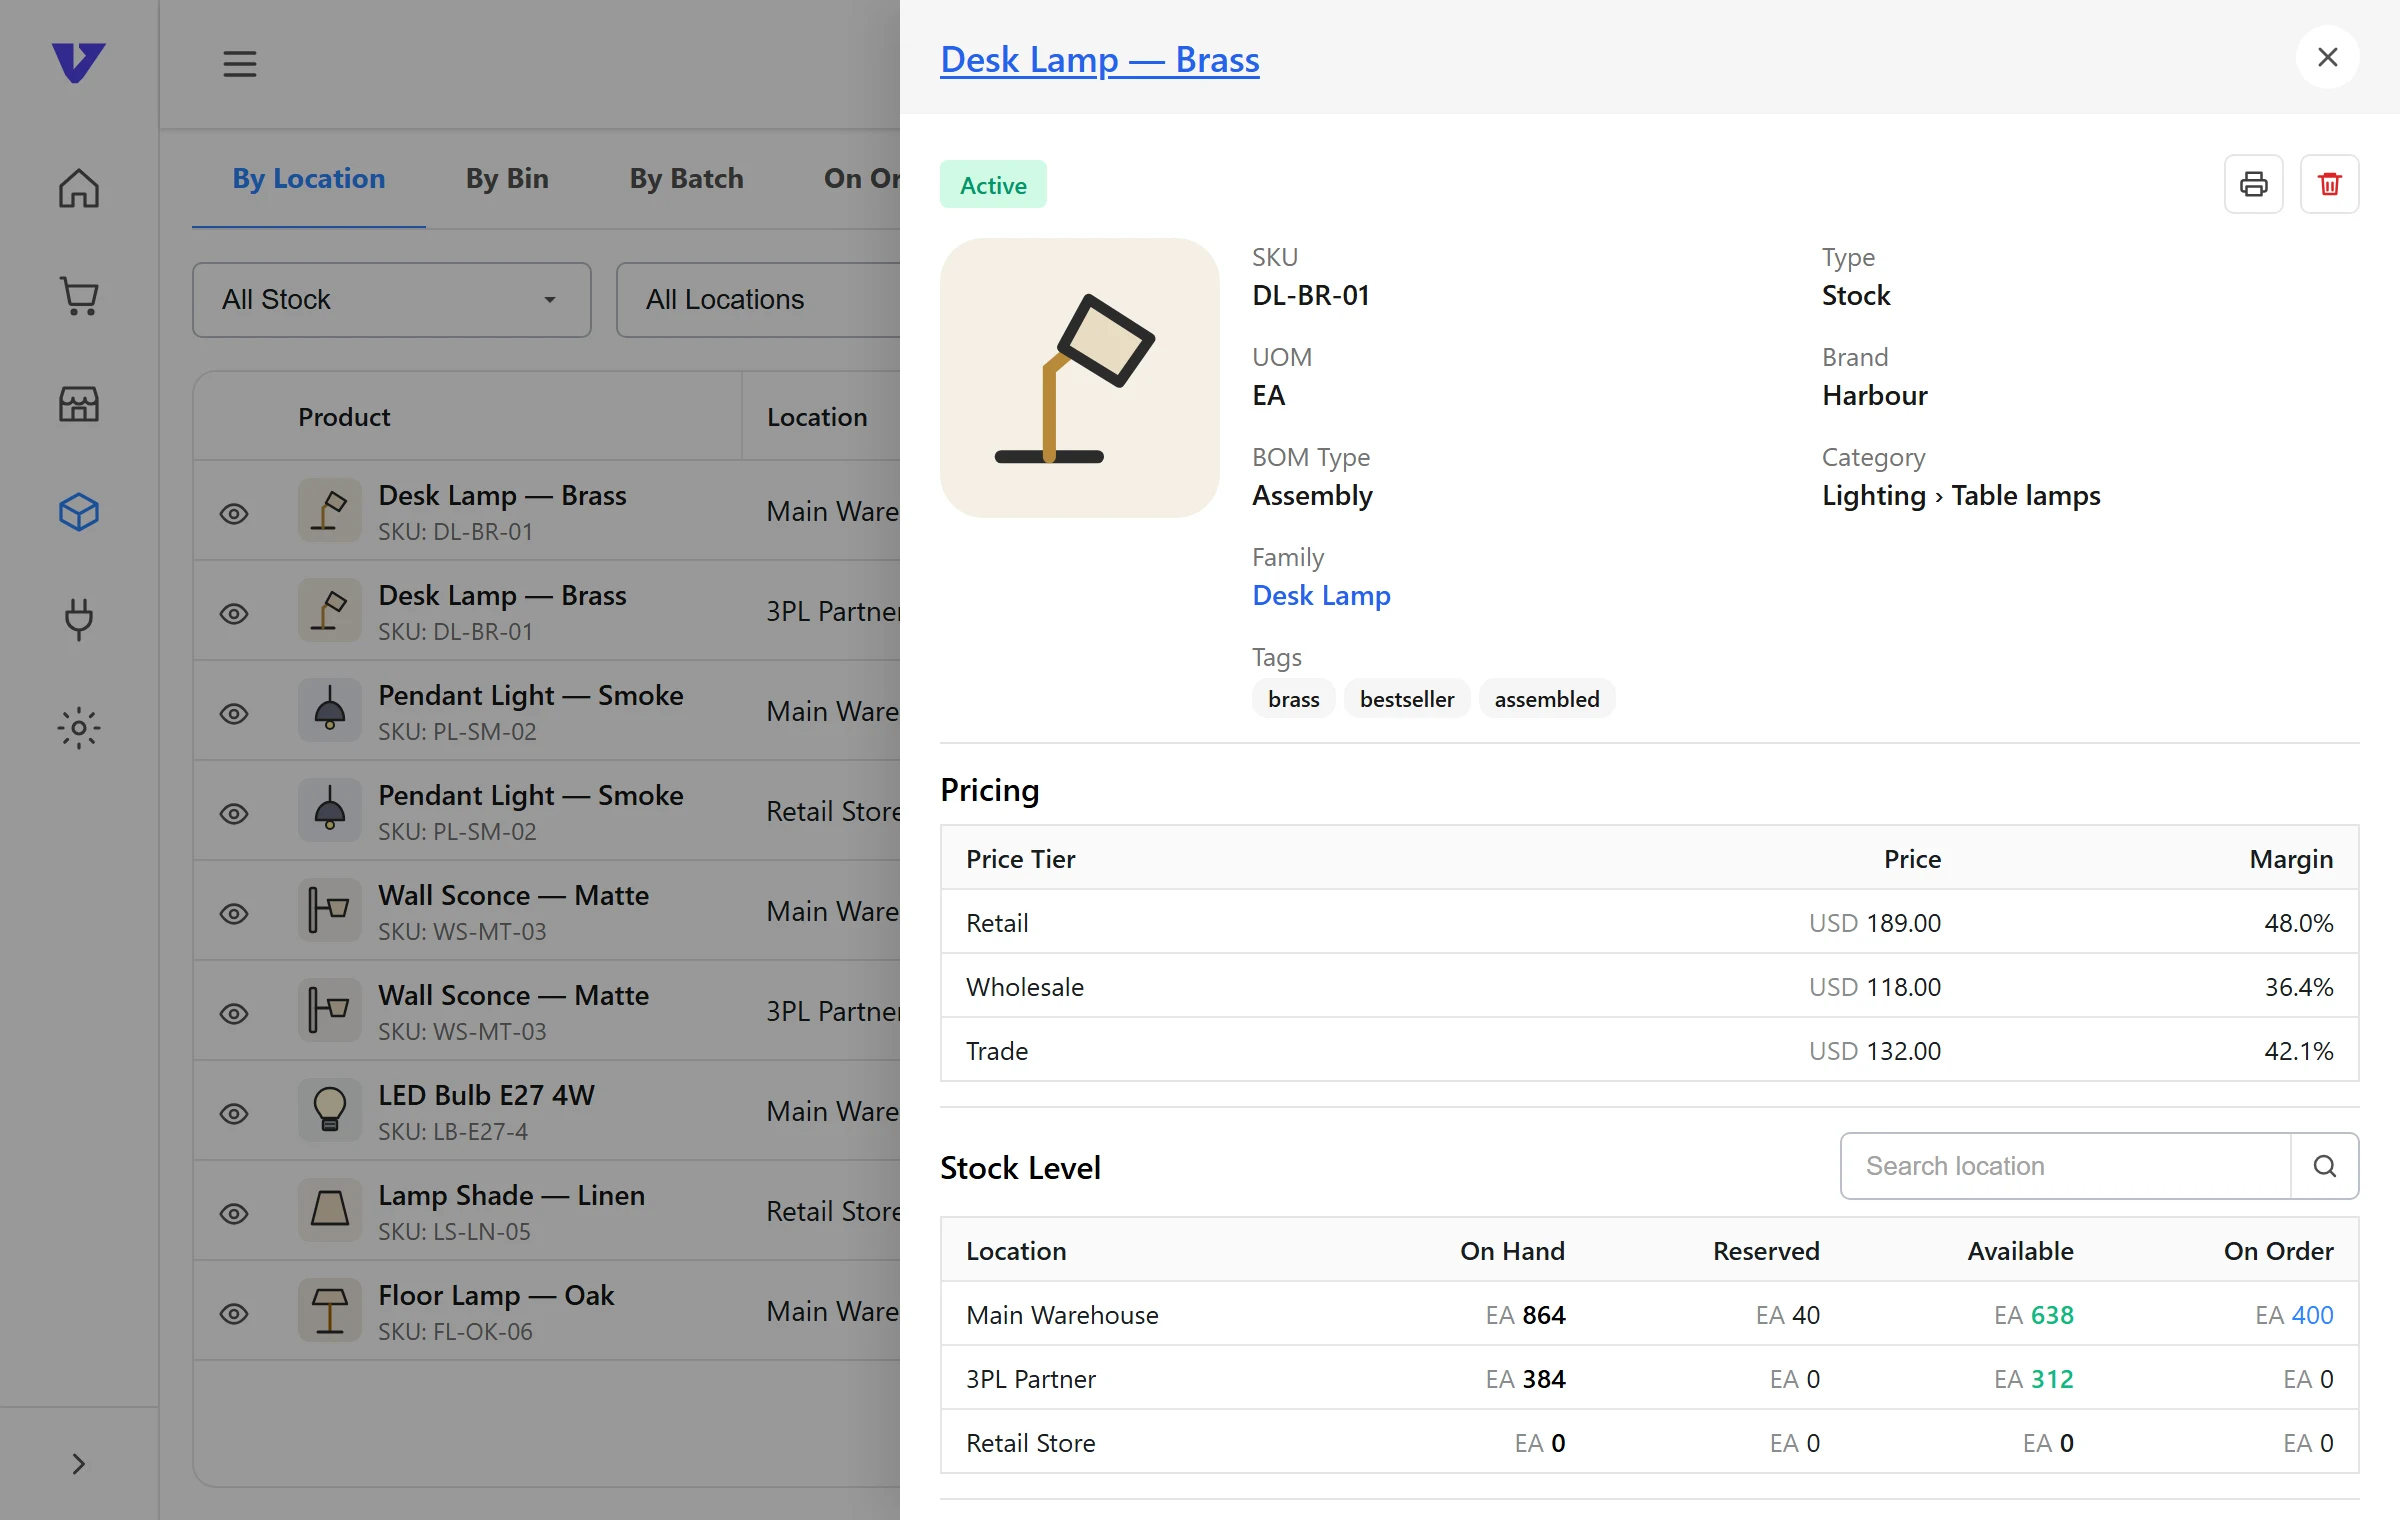
Task: Open the Desk Lamp family link
Action: point(1321,595)
